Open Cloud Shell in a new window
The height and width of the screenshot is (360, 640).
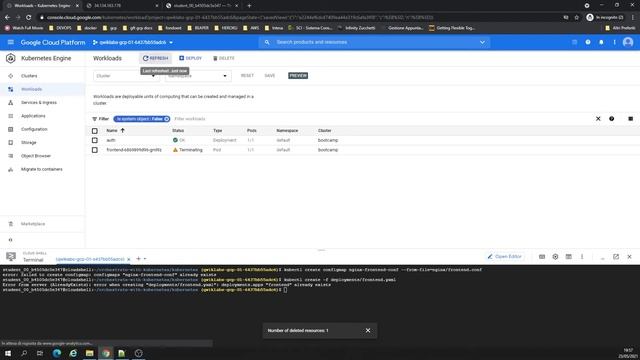(x=616, y=257)
